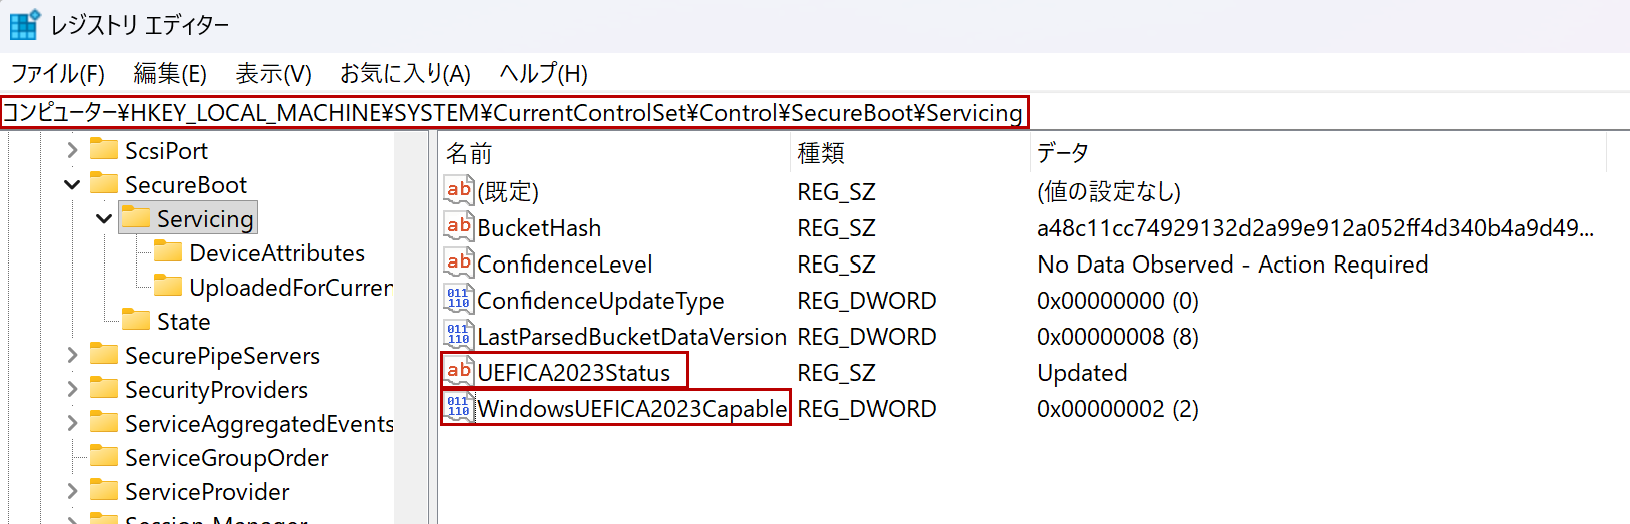Click the DeviceAttributes folder icon
The height and width of the screenshot is (524, 1630).
[x=168, y=252]
